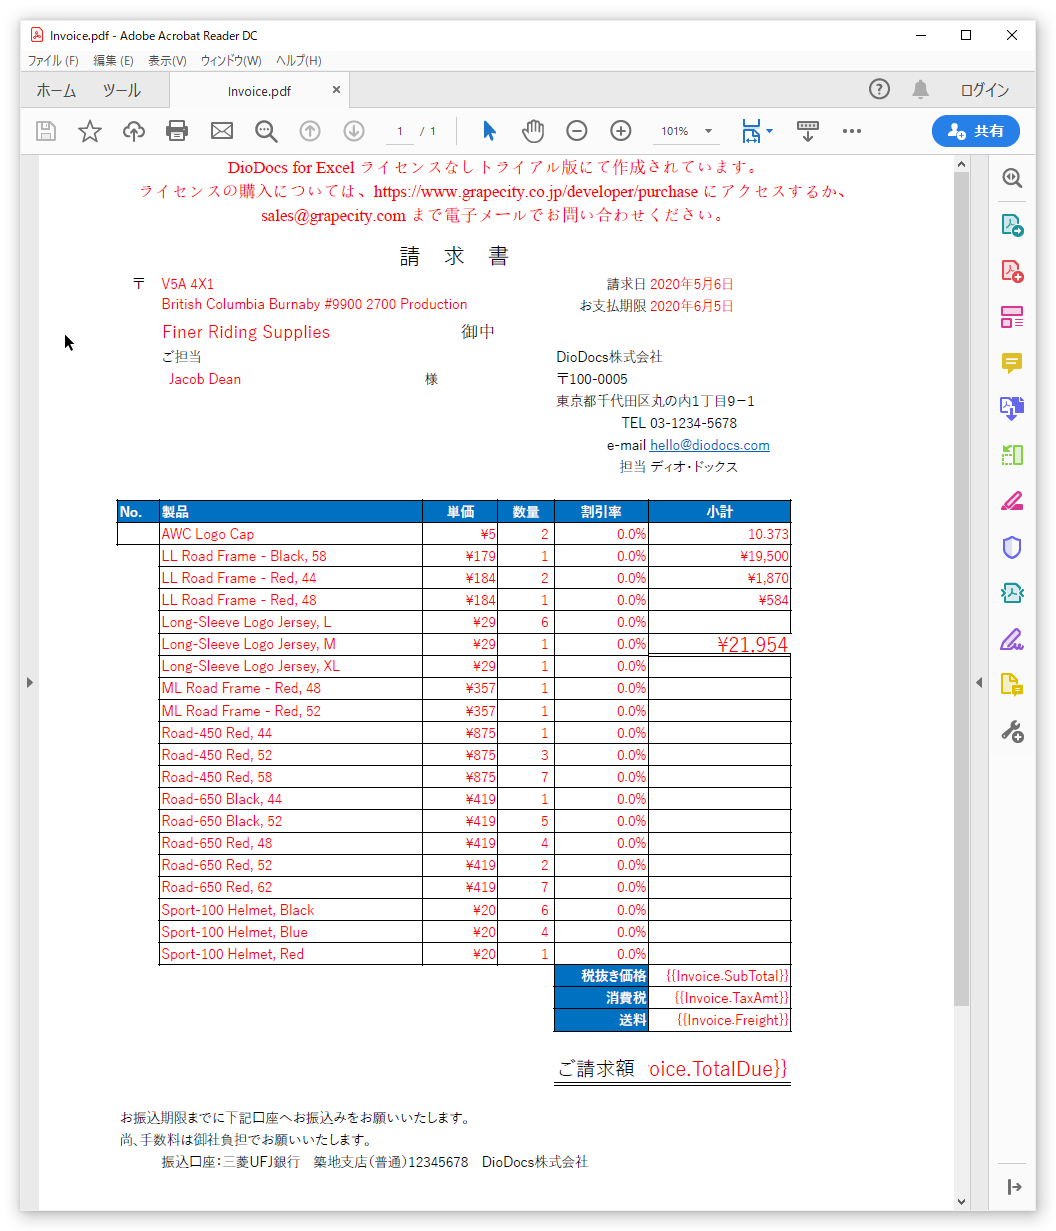Open the Compress PDF sidebar tool
This screenshot has height=1231, width=1056.
[x=1012, y=593]
